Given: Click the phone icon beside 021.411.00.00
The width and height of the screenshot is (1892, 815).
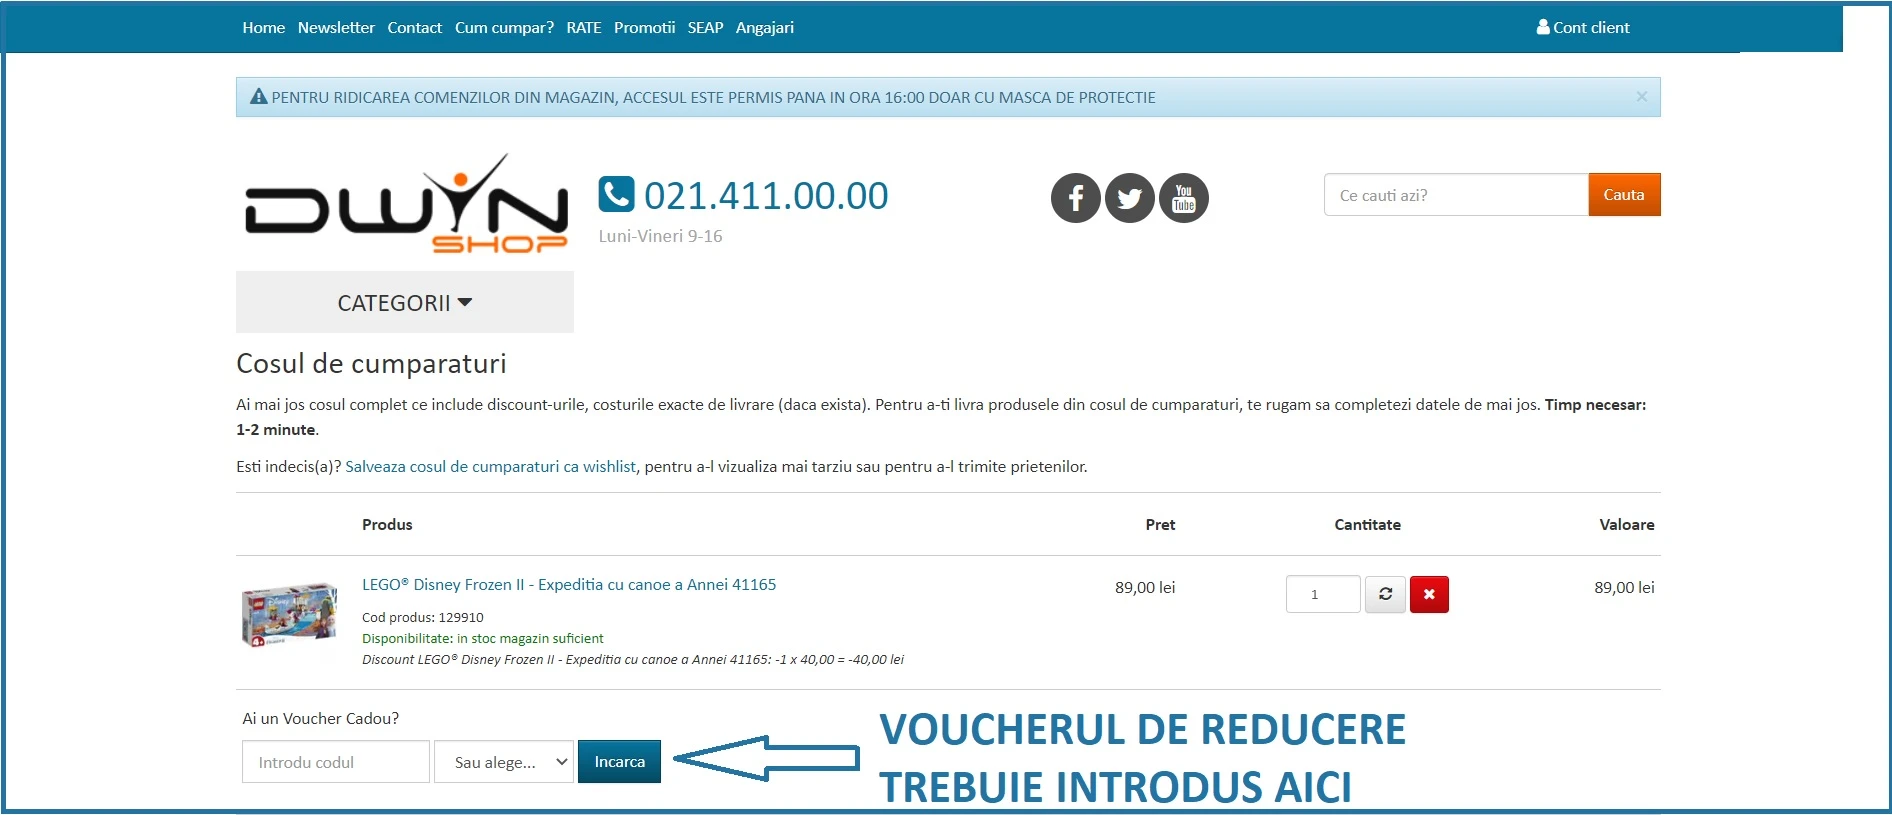Looking at the screenshot, I should click(616, 194).
